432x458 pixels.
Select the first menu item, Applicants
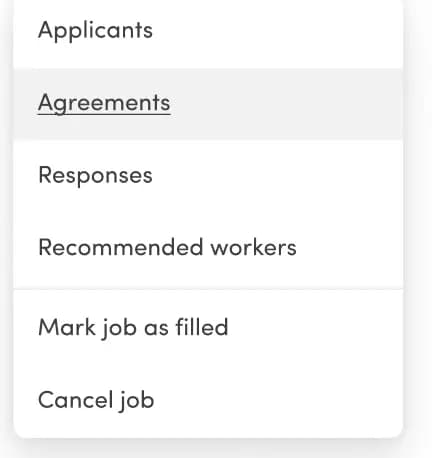pos(208,32)
